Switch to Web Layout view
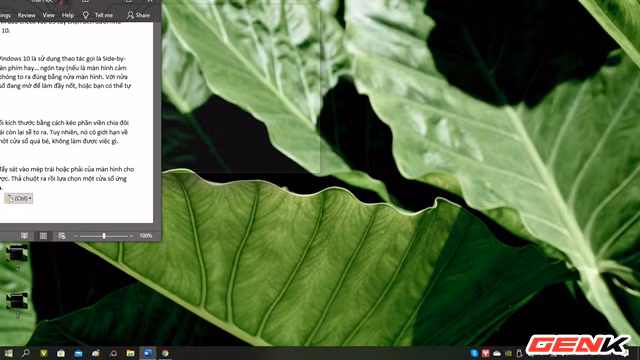Image resolution: width=640 pixels, height=360 pixels. pyautogui.click(x=62, y=236)
